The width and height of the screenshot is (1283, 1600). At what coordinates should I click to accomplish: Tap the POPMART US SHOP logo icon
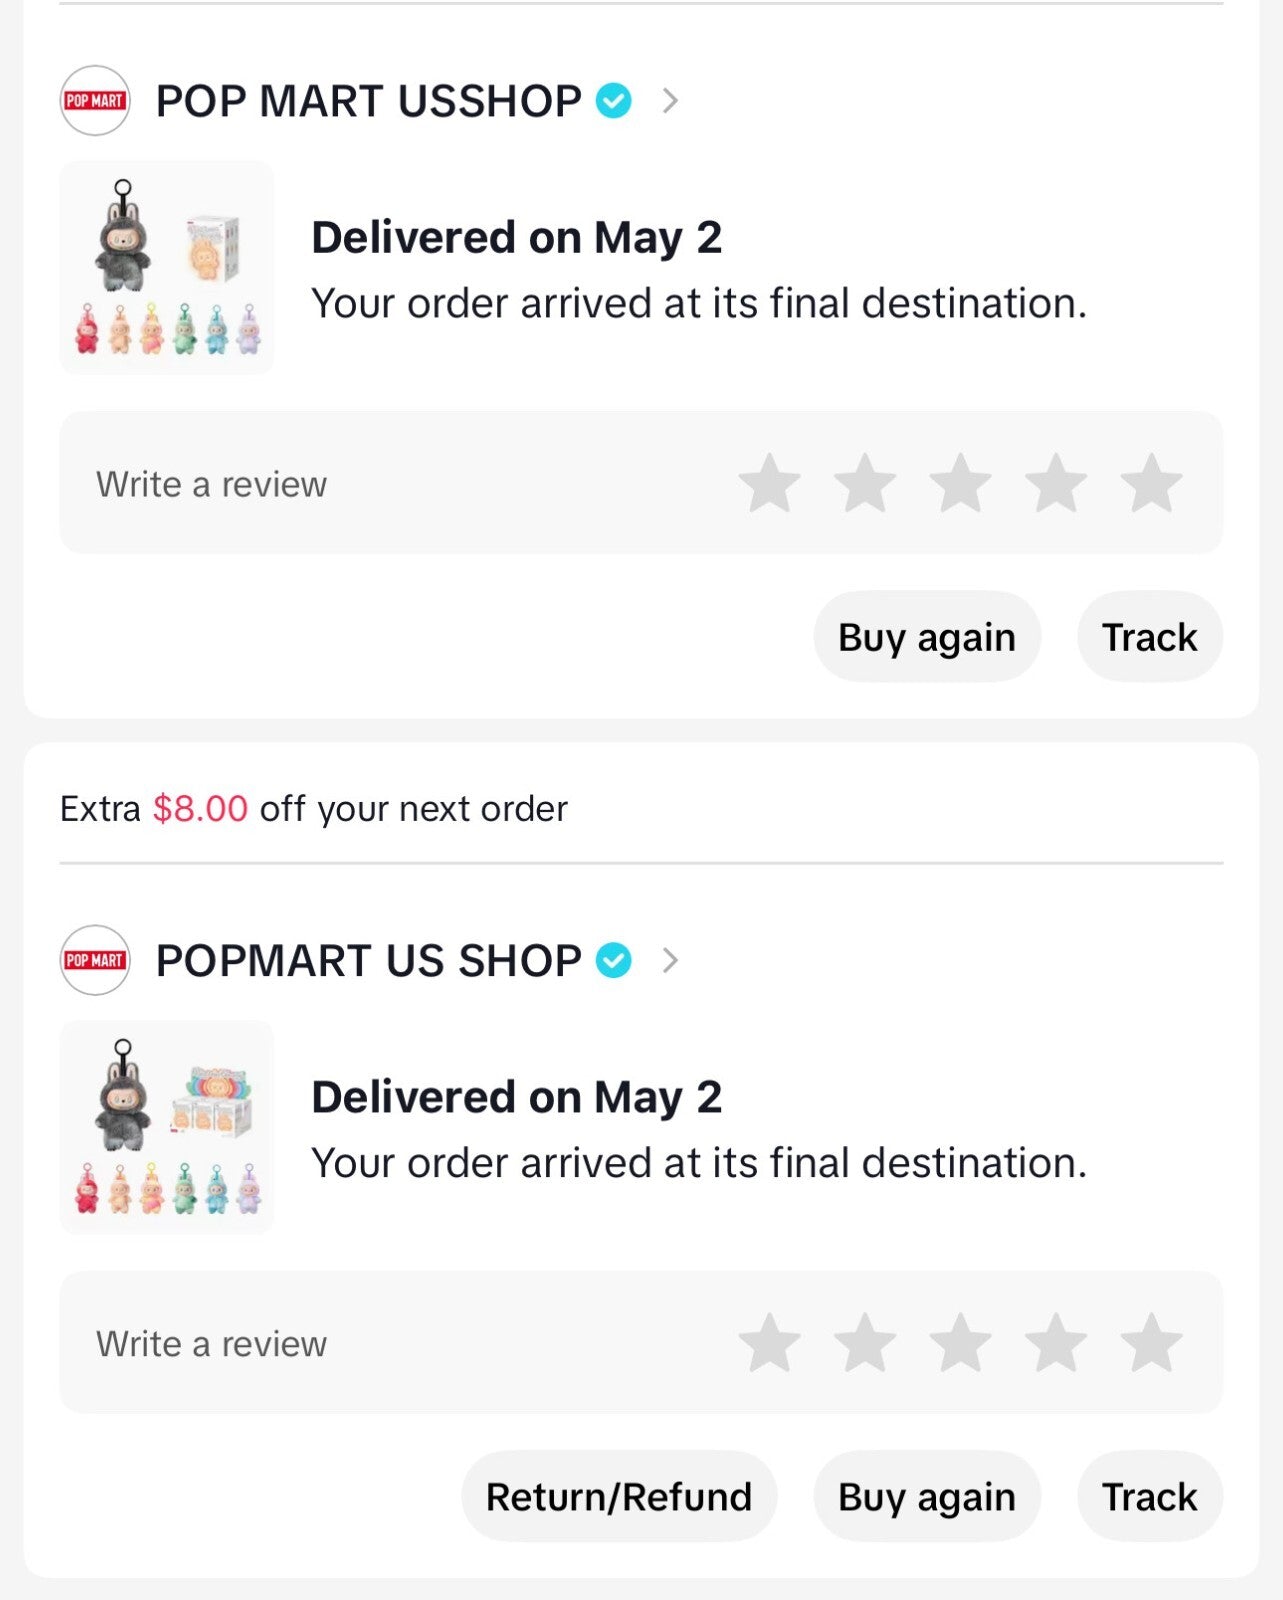[x=95, y=960]
